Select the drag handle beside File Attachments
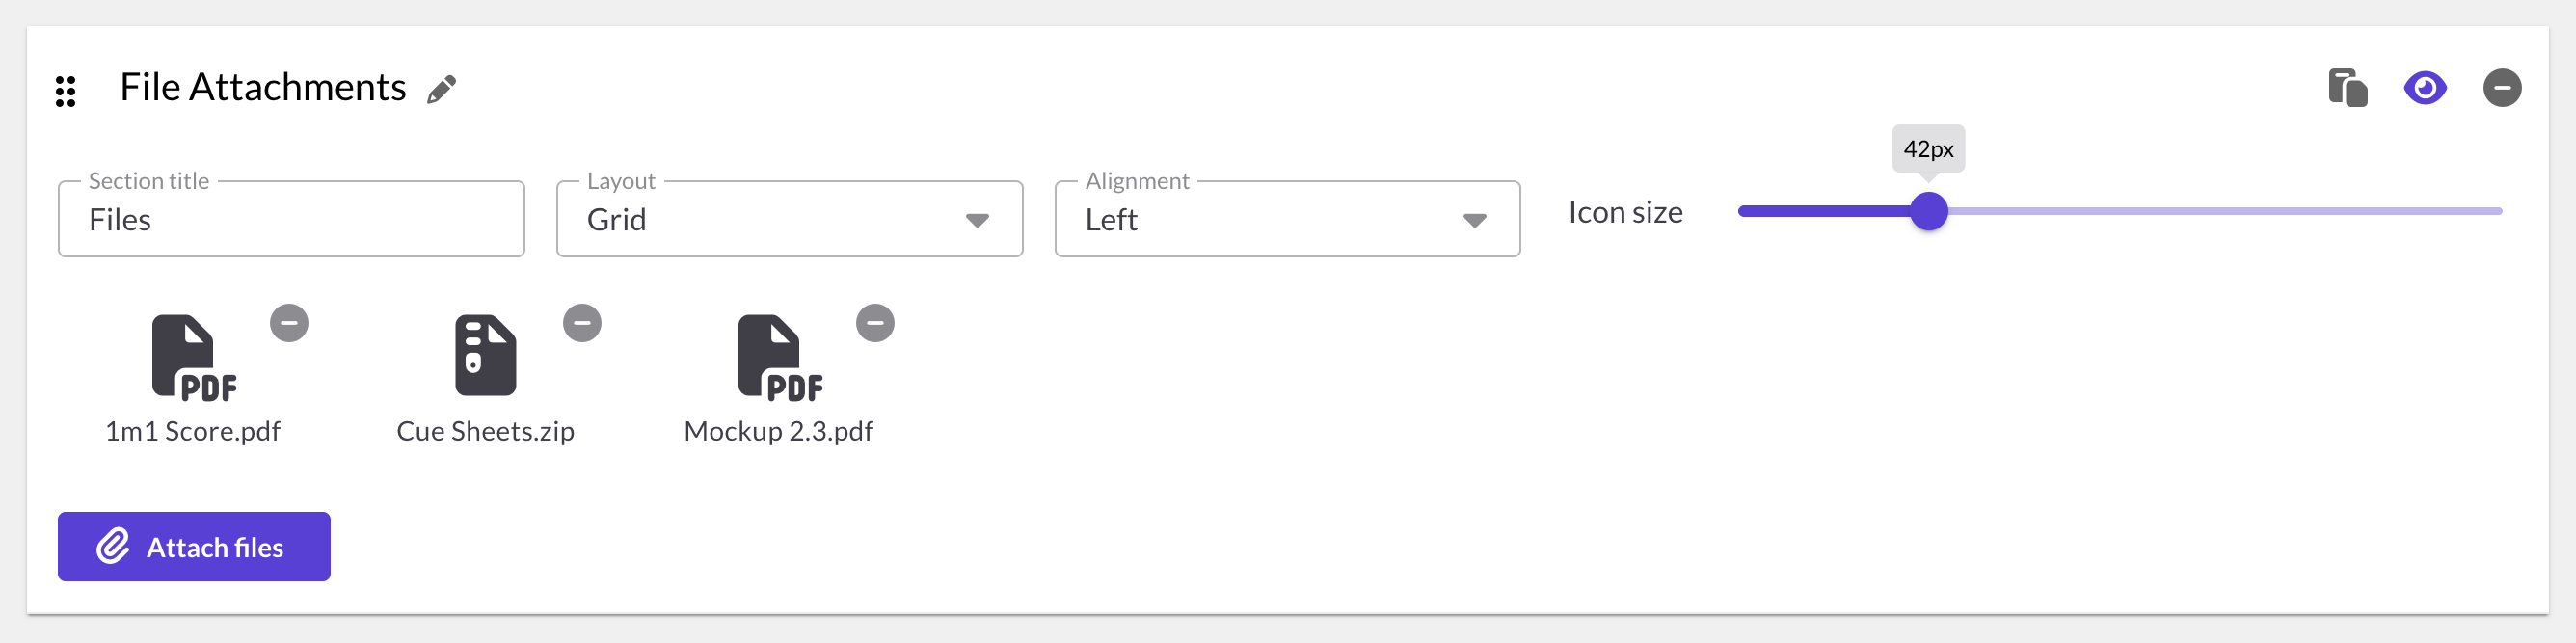Screen dimensions: 2576x643 pos(67,88)
